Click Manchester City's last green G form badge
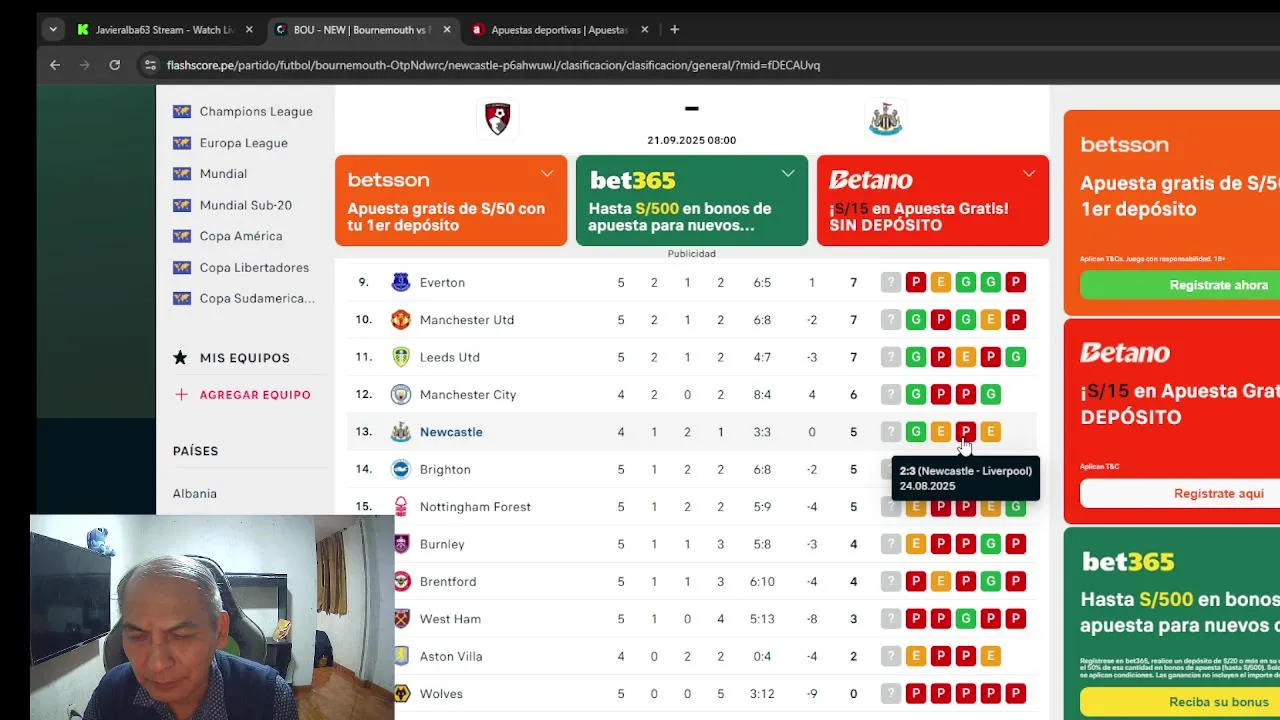The image size is (1280, 720). point(990,394)
